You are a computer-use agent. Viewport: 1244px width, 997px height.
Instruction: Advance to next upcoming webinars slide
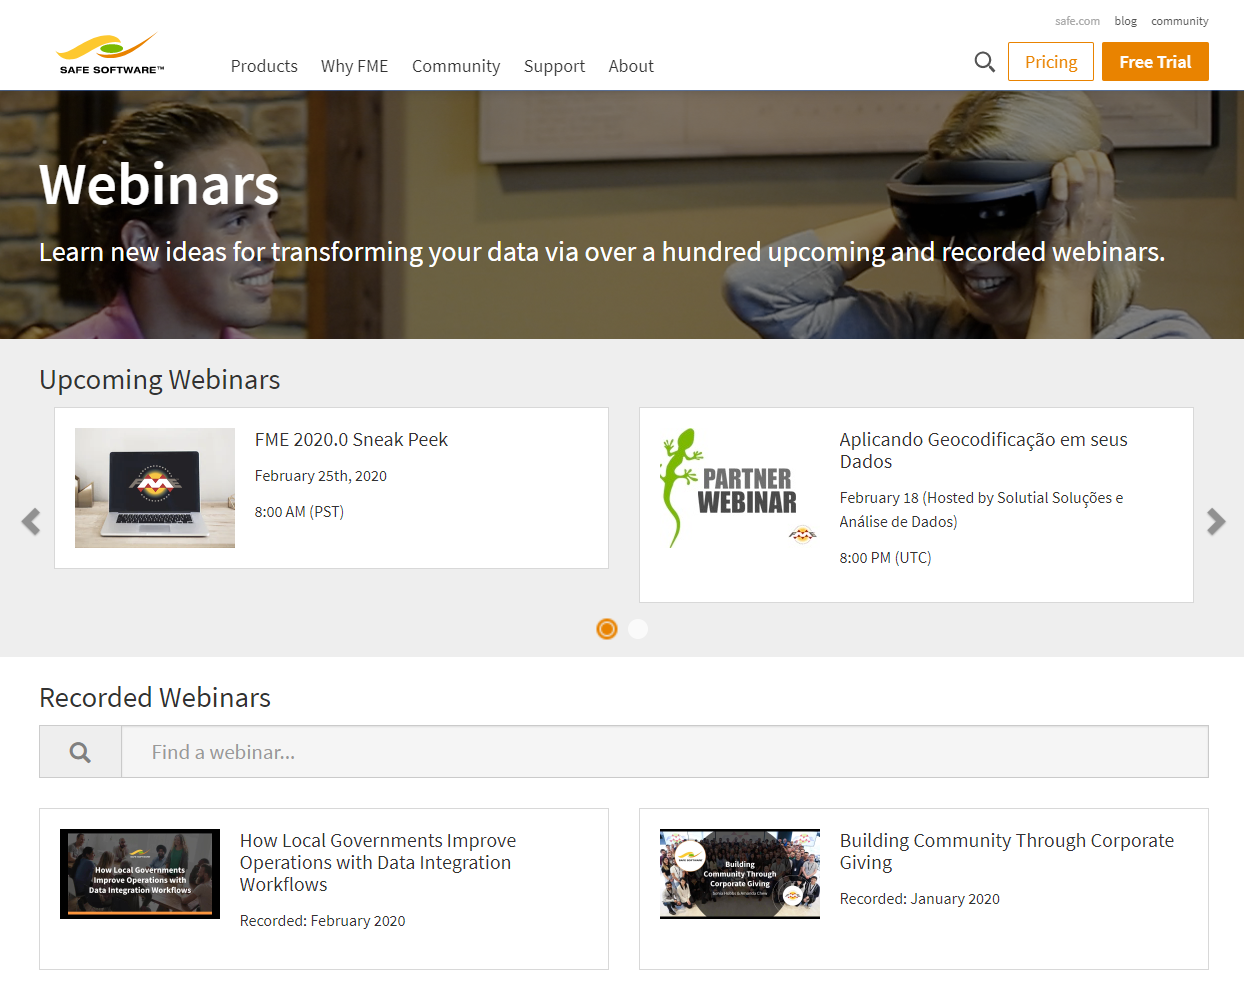tap(1216, 521)
